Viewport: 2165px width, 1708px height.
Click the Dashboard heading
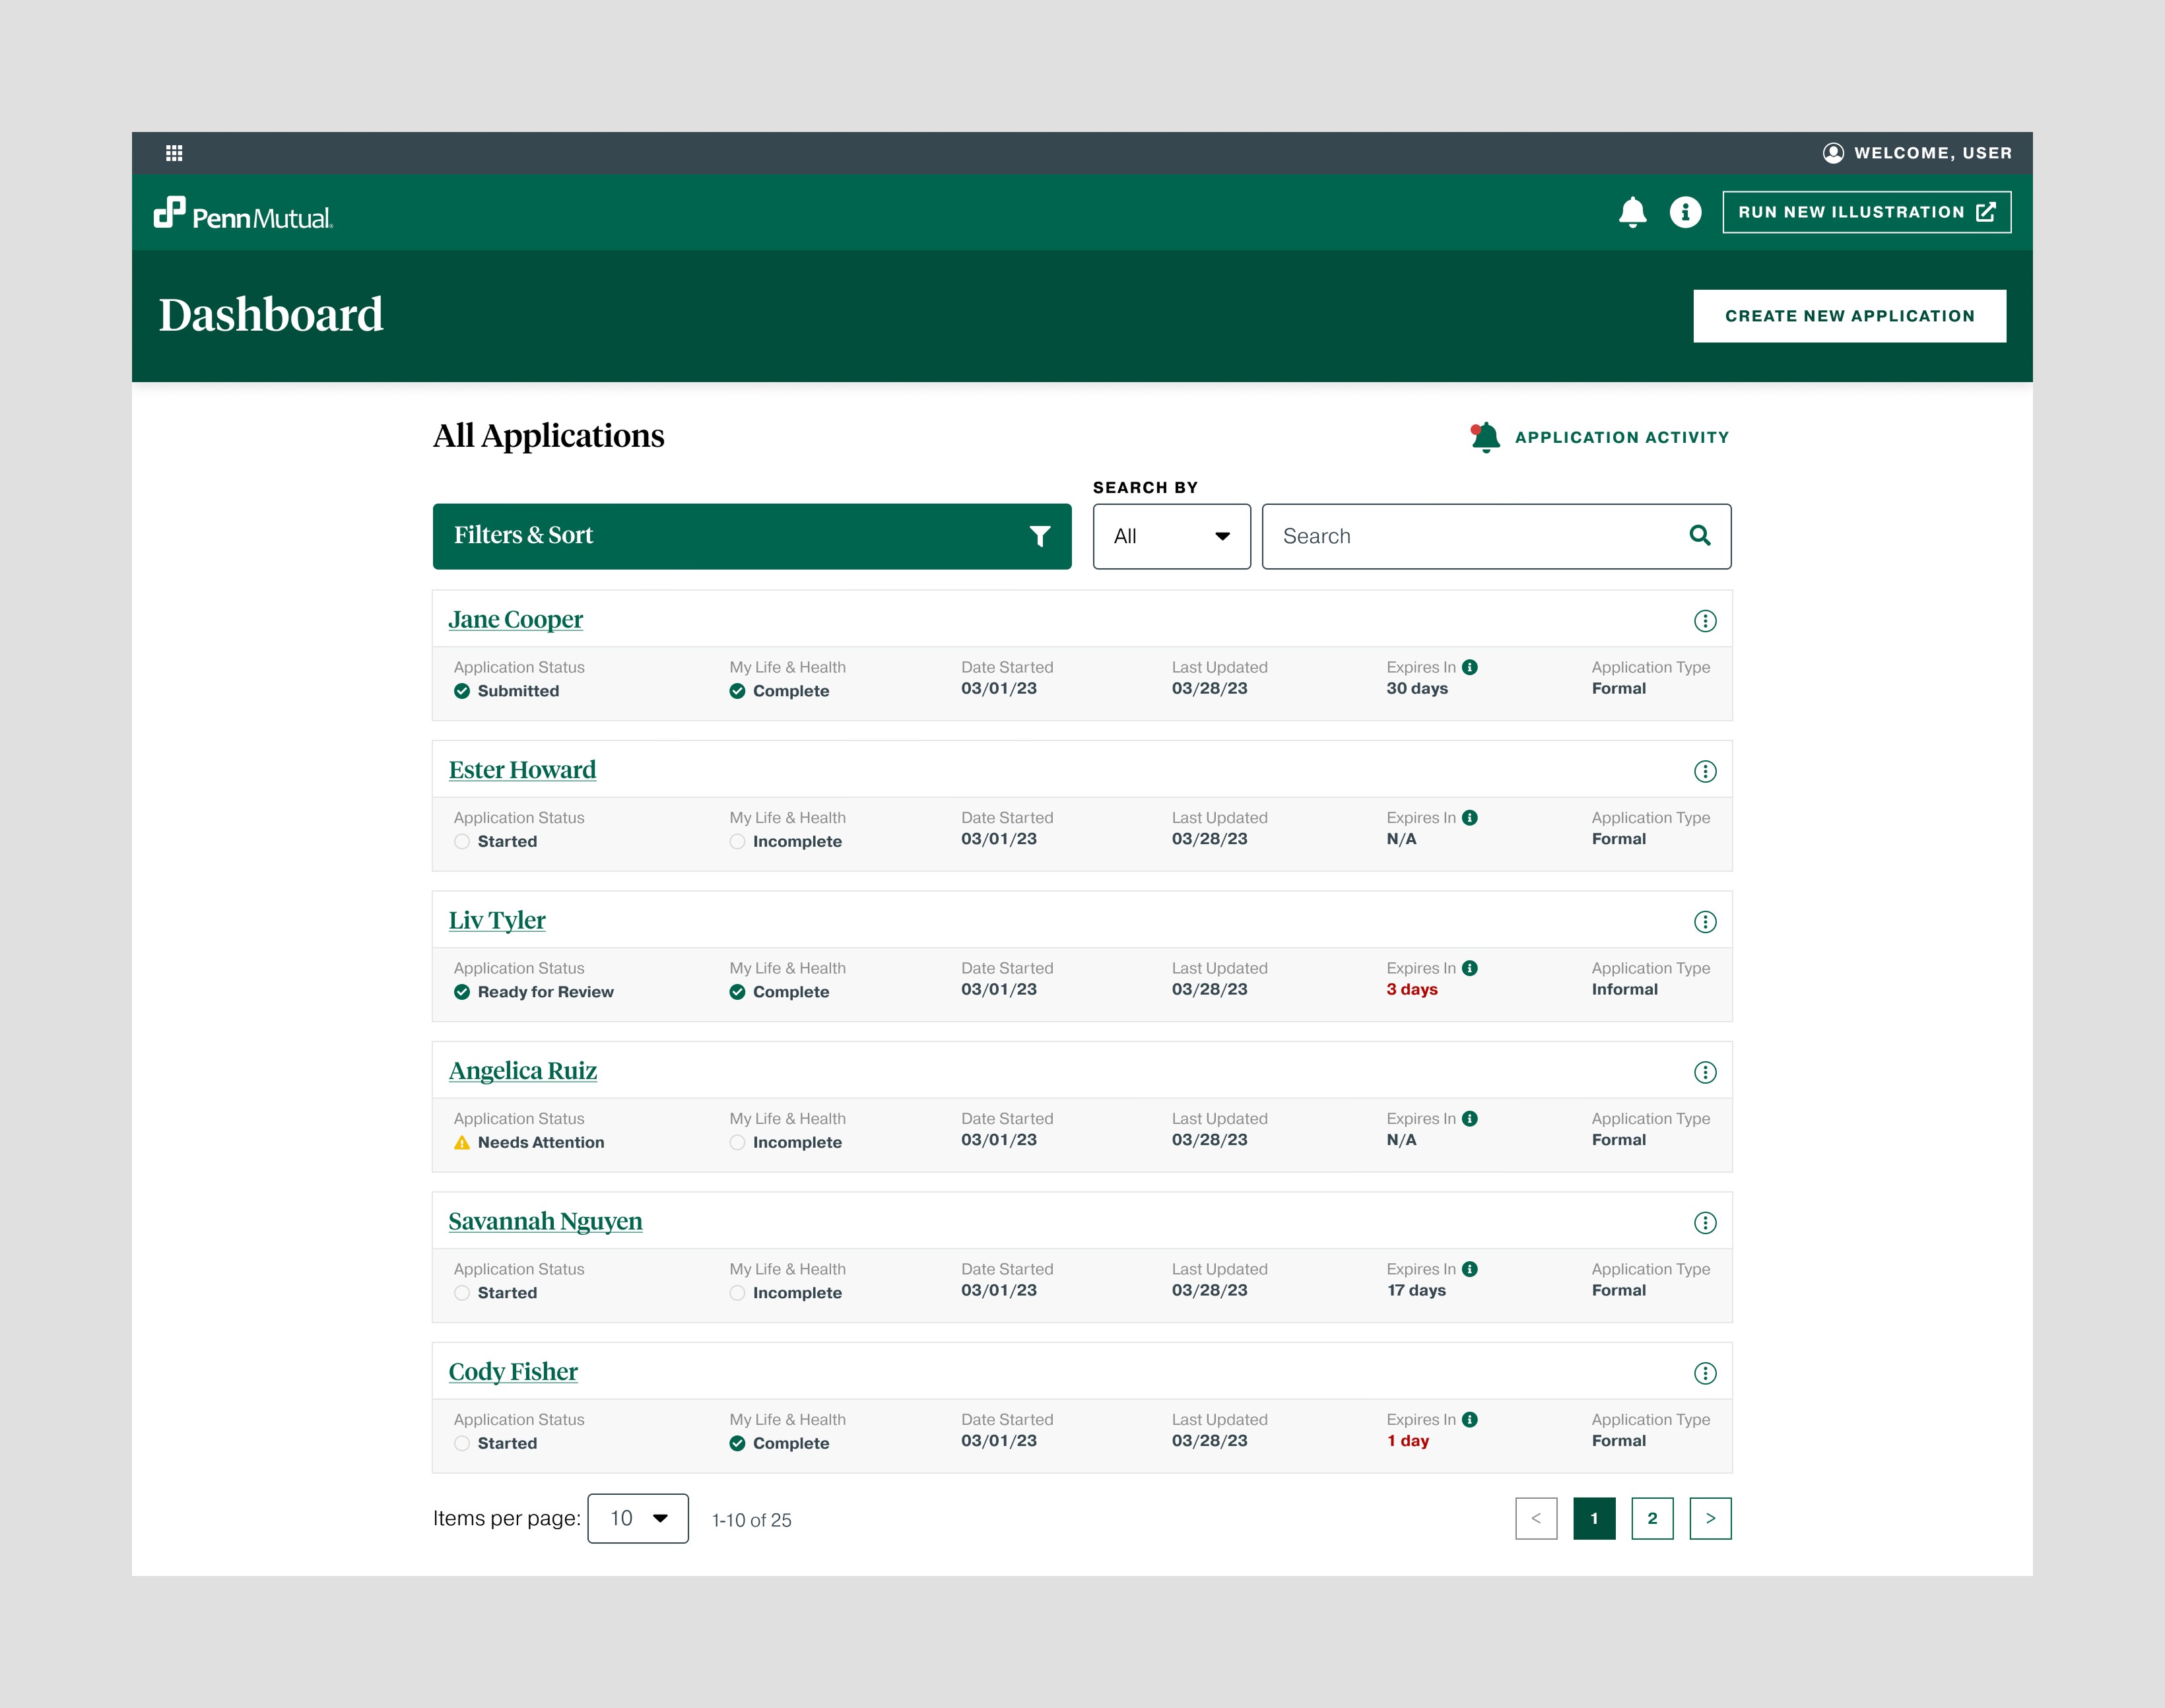click(270, 315)
